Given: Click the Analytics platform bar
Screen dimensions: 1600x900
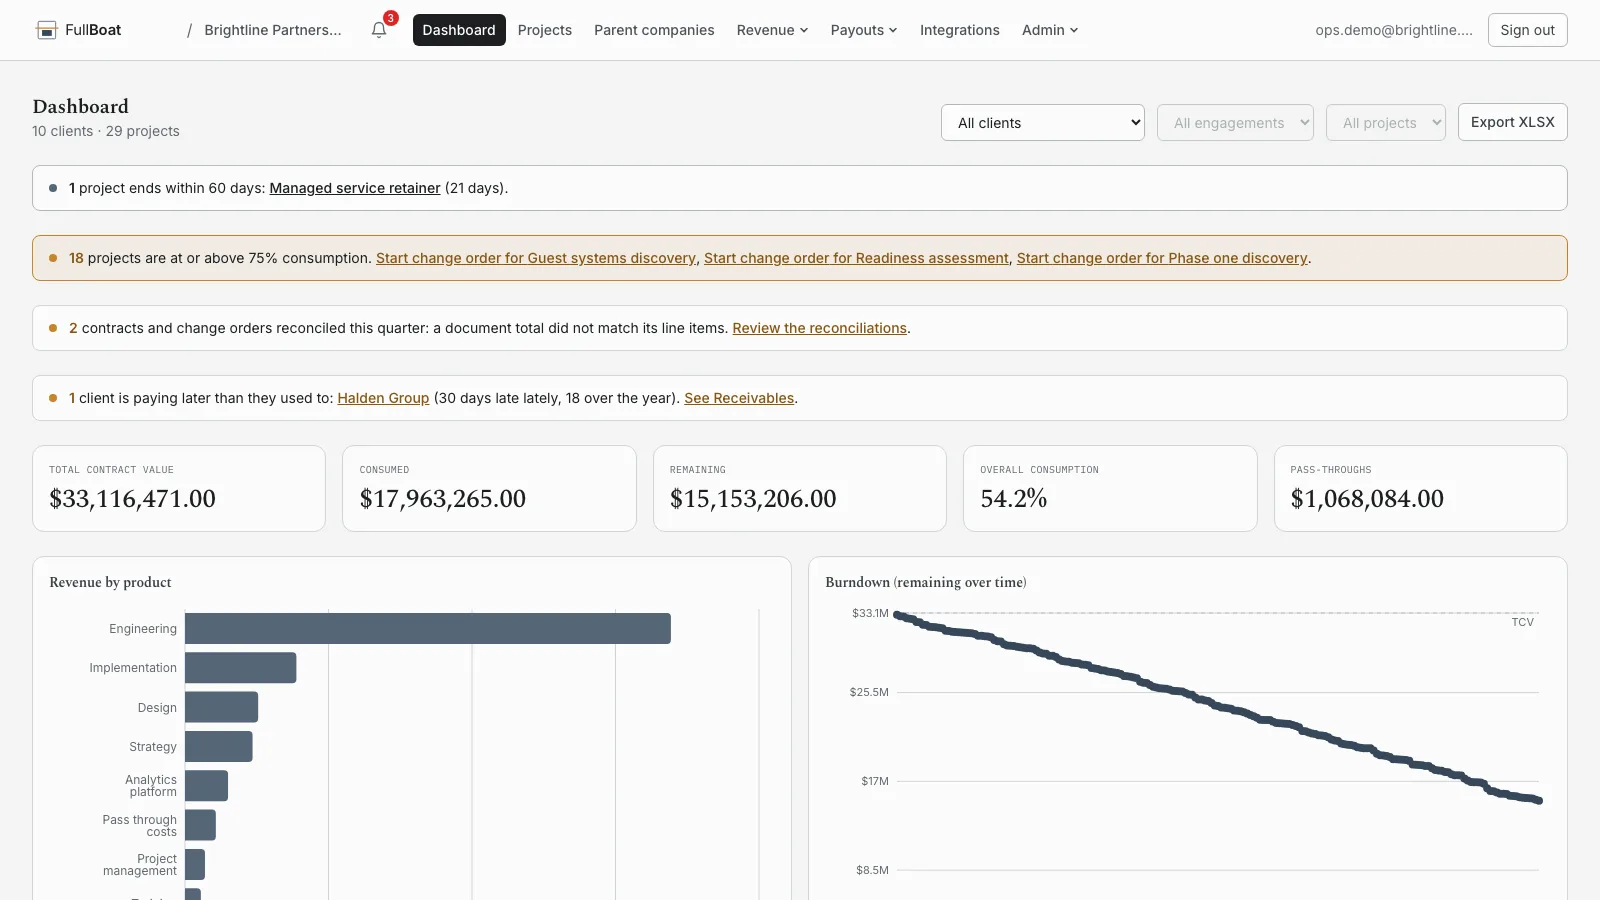Looking at the screenshot, I should tap(207, 786).
